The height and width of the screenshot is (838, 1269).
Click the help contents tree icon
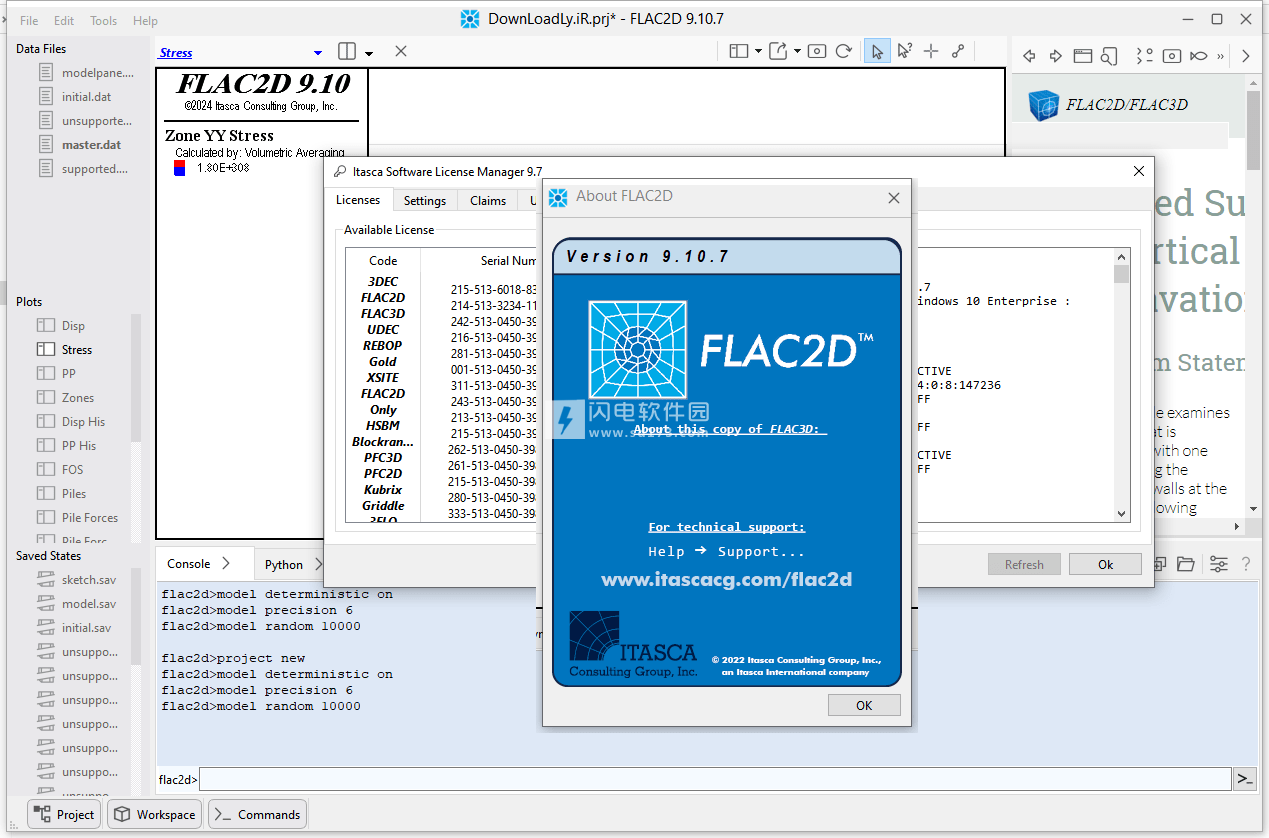coord(1145,56)
